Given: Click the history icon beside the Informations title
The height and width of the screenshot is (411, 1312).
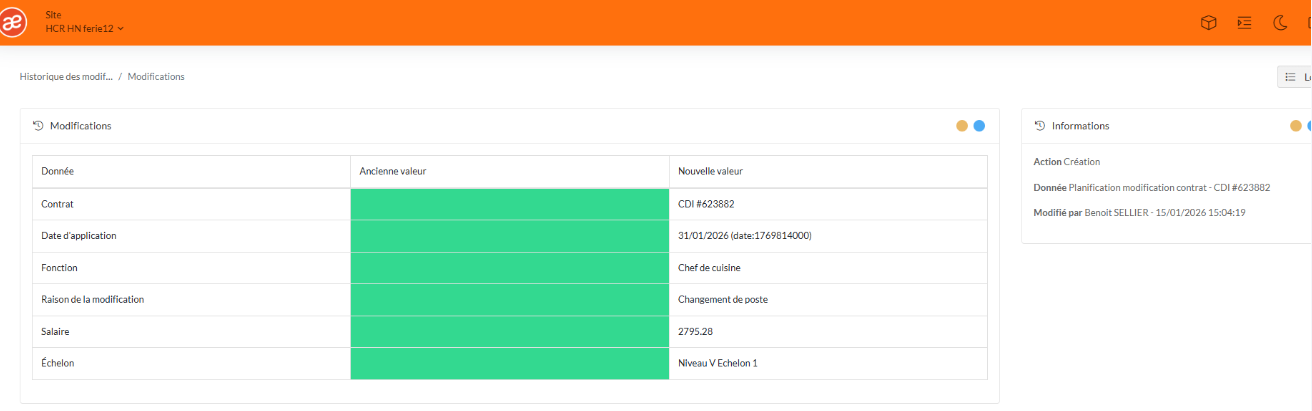Looking at the screenshot, I should point(1040,126).
